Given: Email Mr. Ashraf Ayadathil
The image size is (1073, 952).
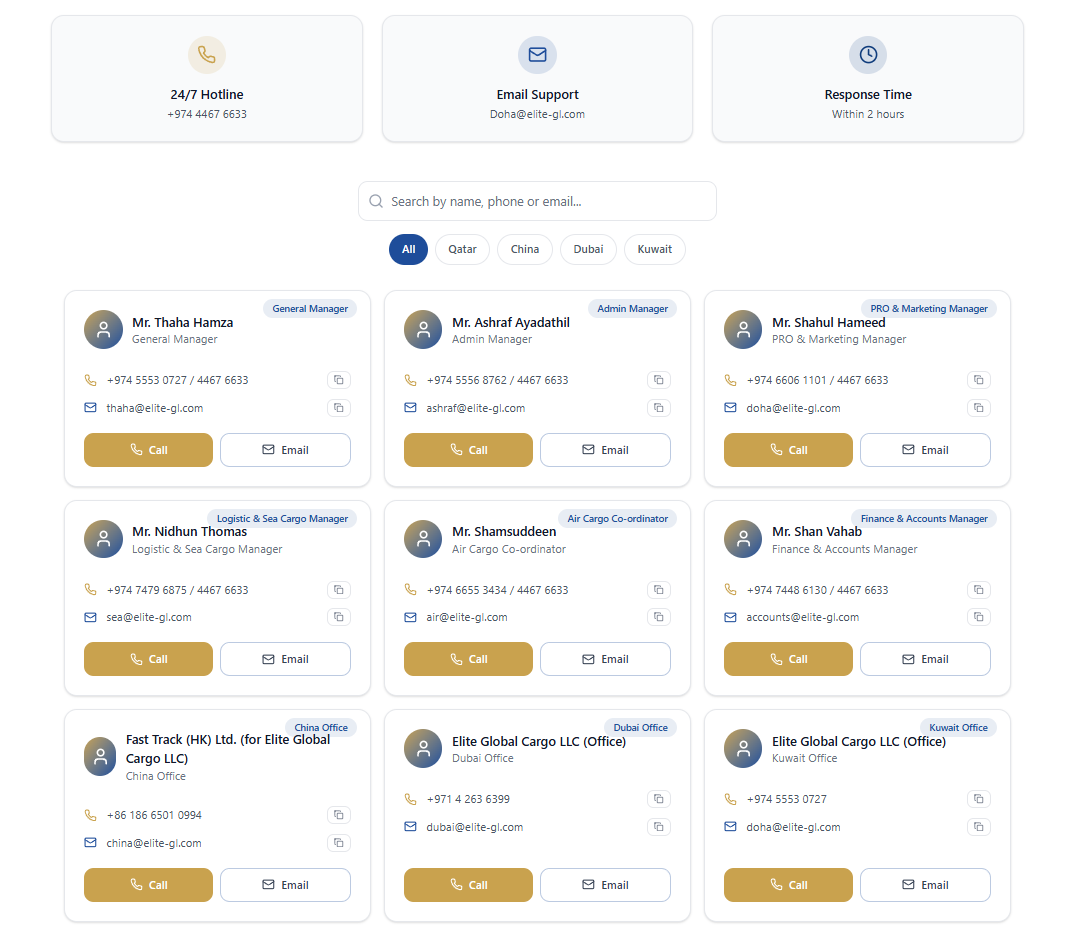Looking at the screenshot, I should (606, 450).
